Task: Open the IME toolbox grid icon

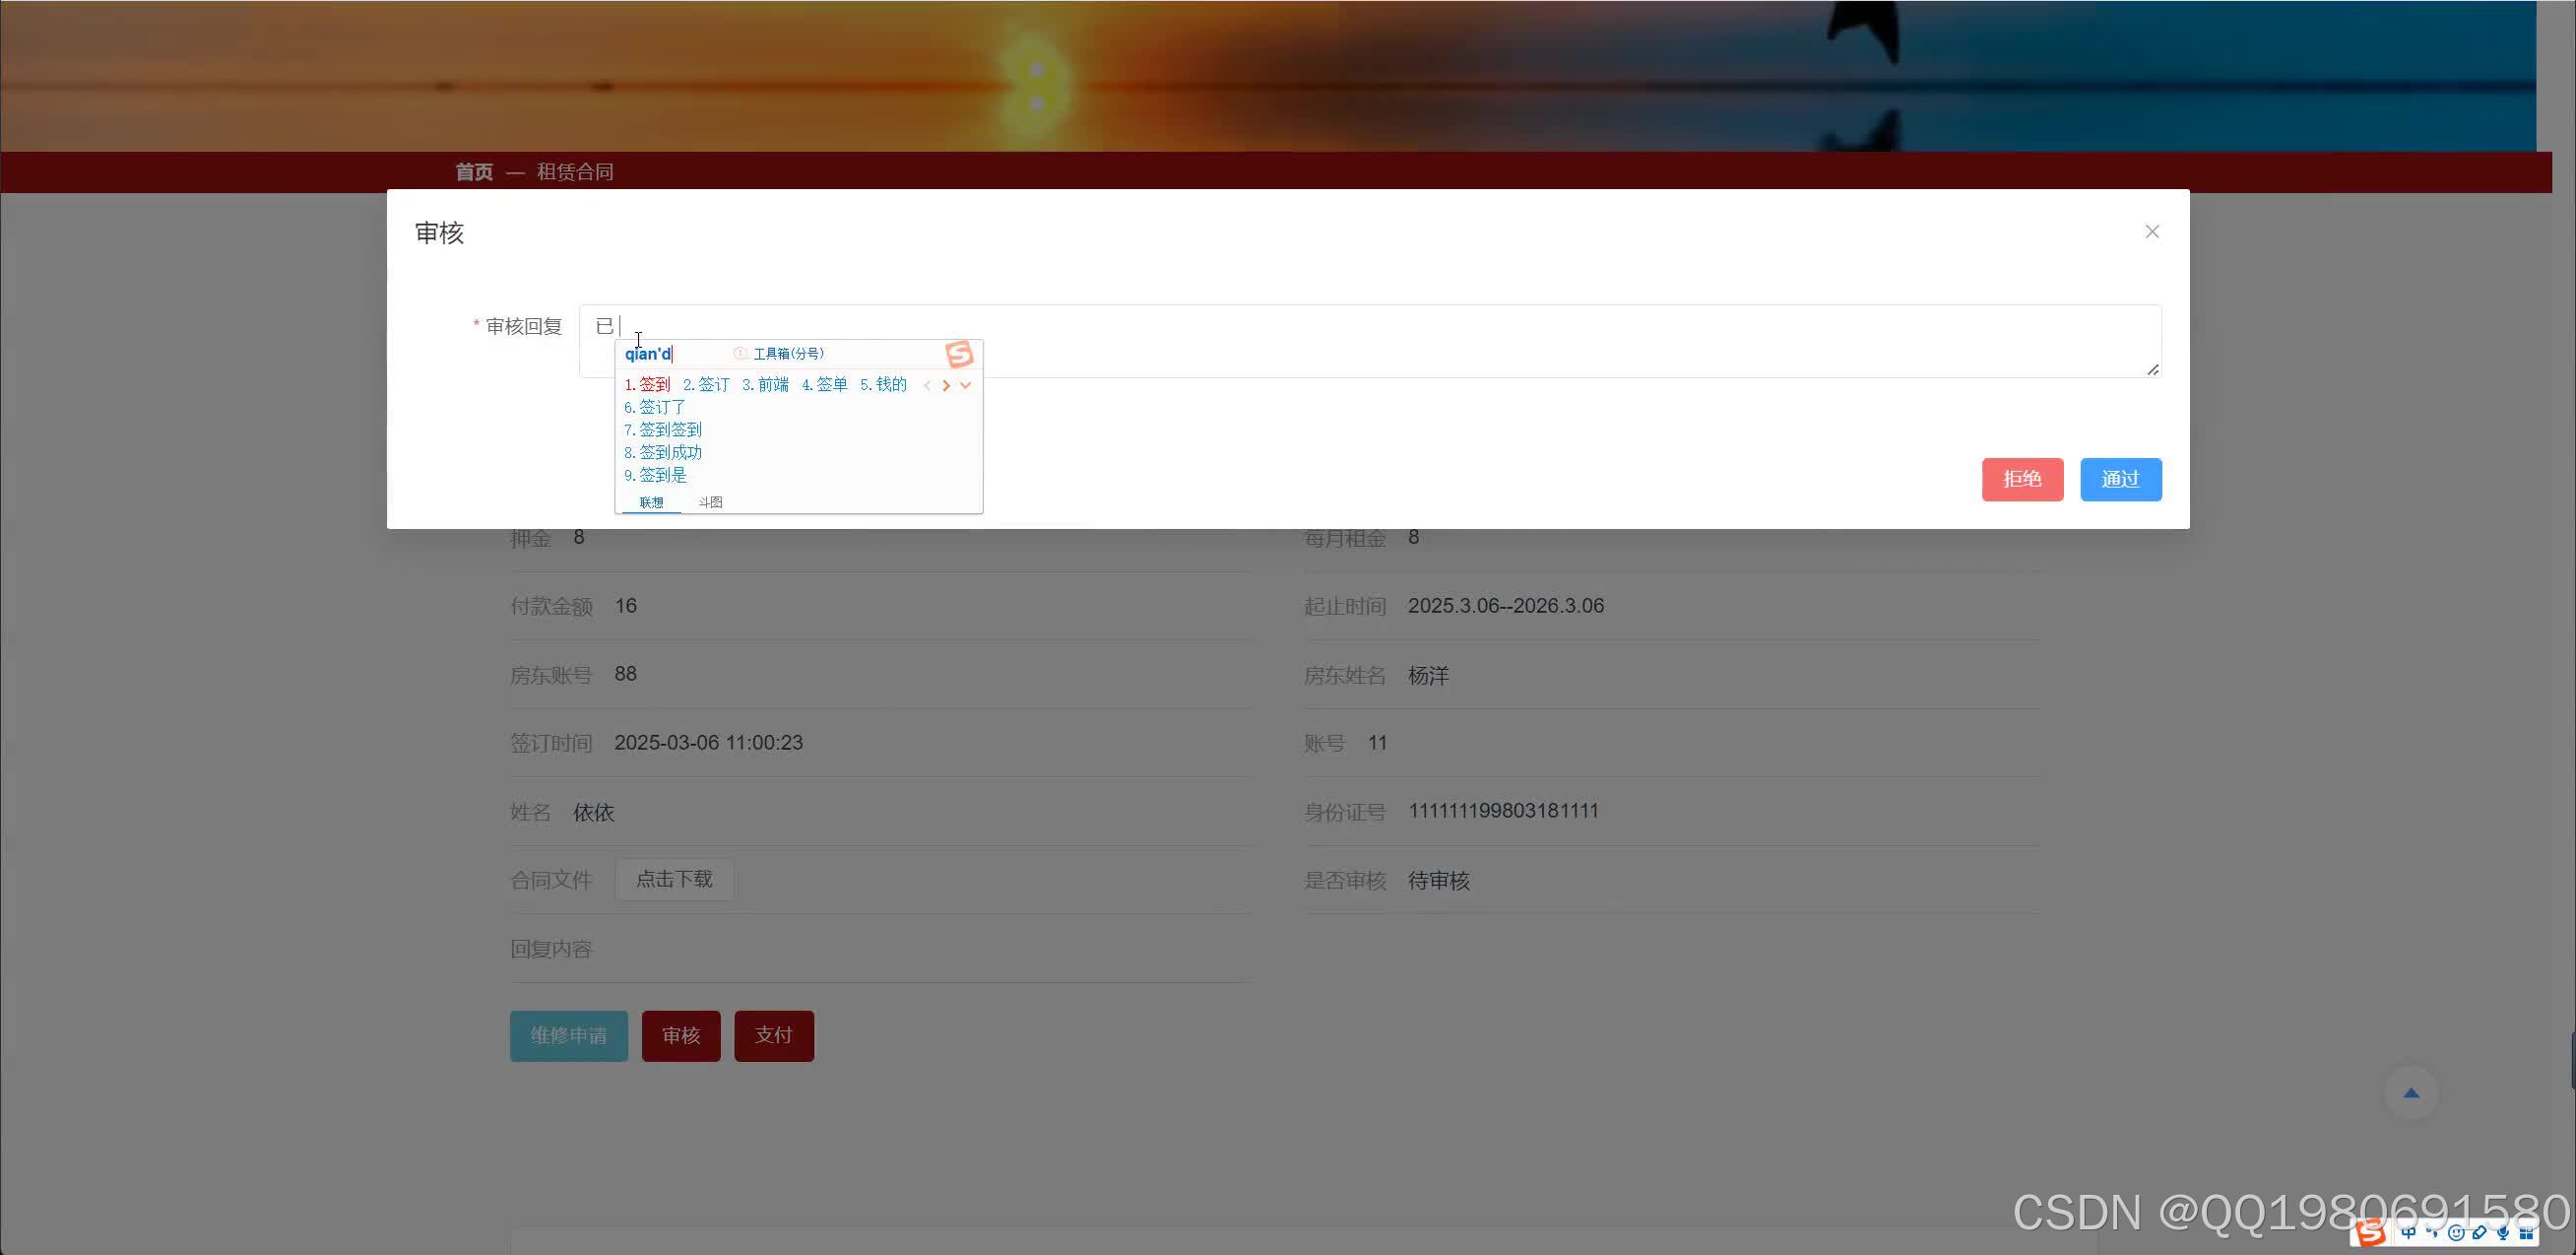Action: tap(2526, 1234)
